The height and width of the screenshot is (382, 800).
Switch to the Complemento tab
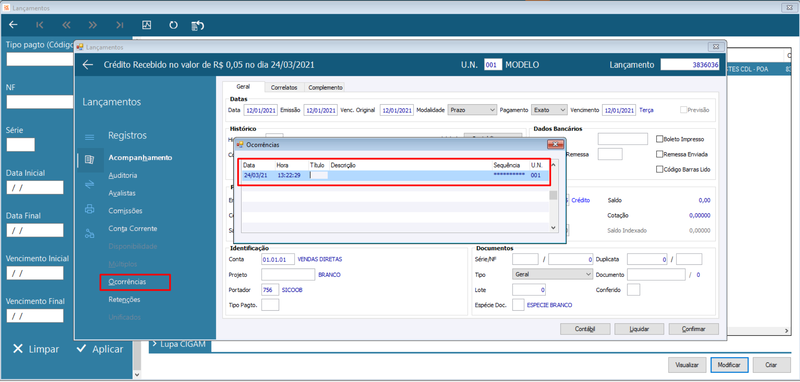point(325,87)
